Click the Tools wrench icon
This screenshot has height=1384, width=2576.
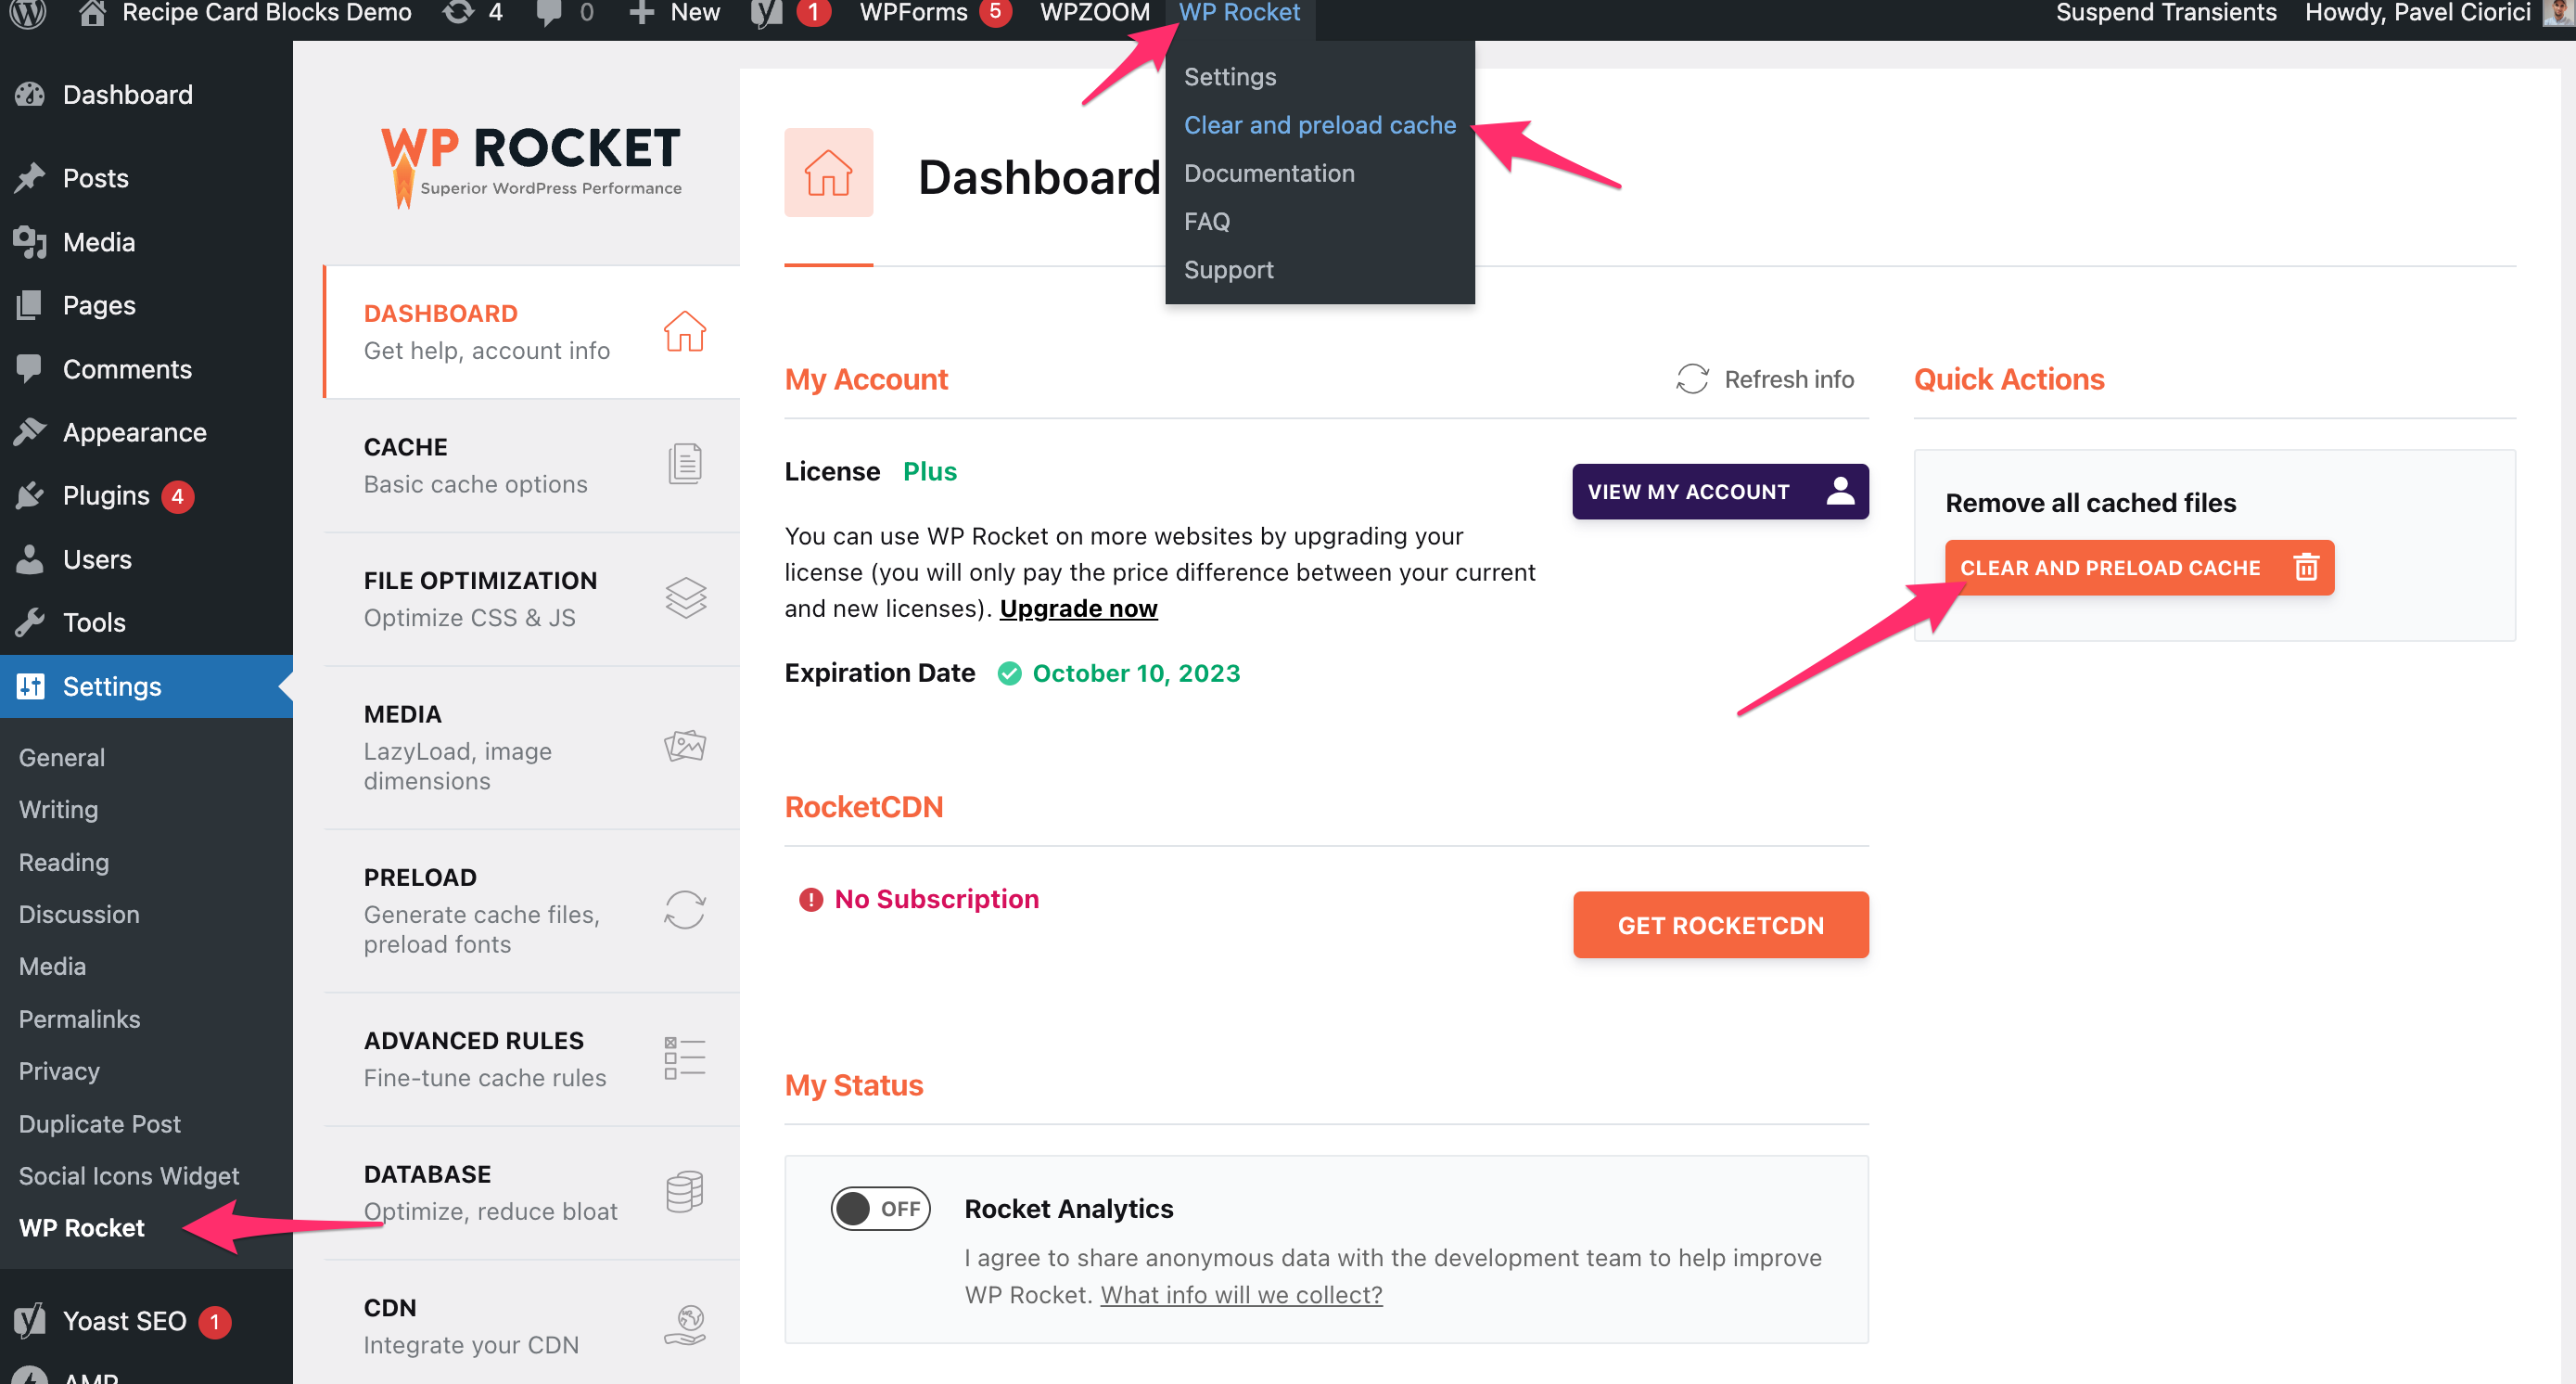(x=30, y=621)
